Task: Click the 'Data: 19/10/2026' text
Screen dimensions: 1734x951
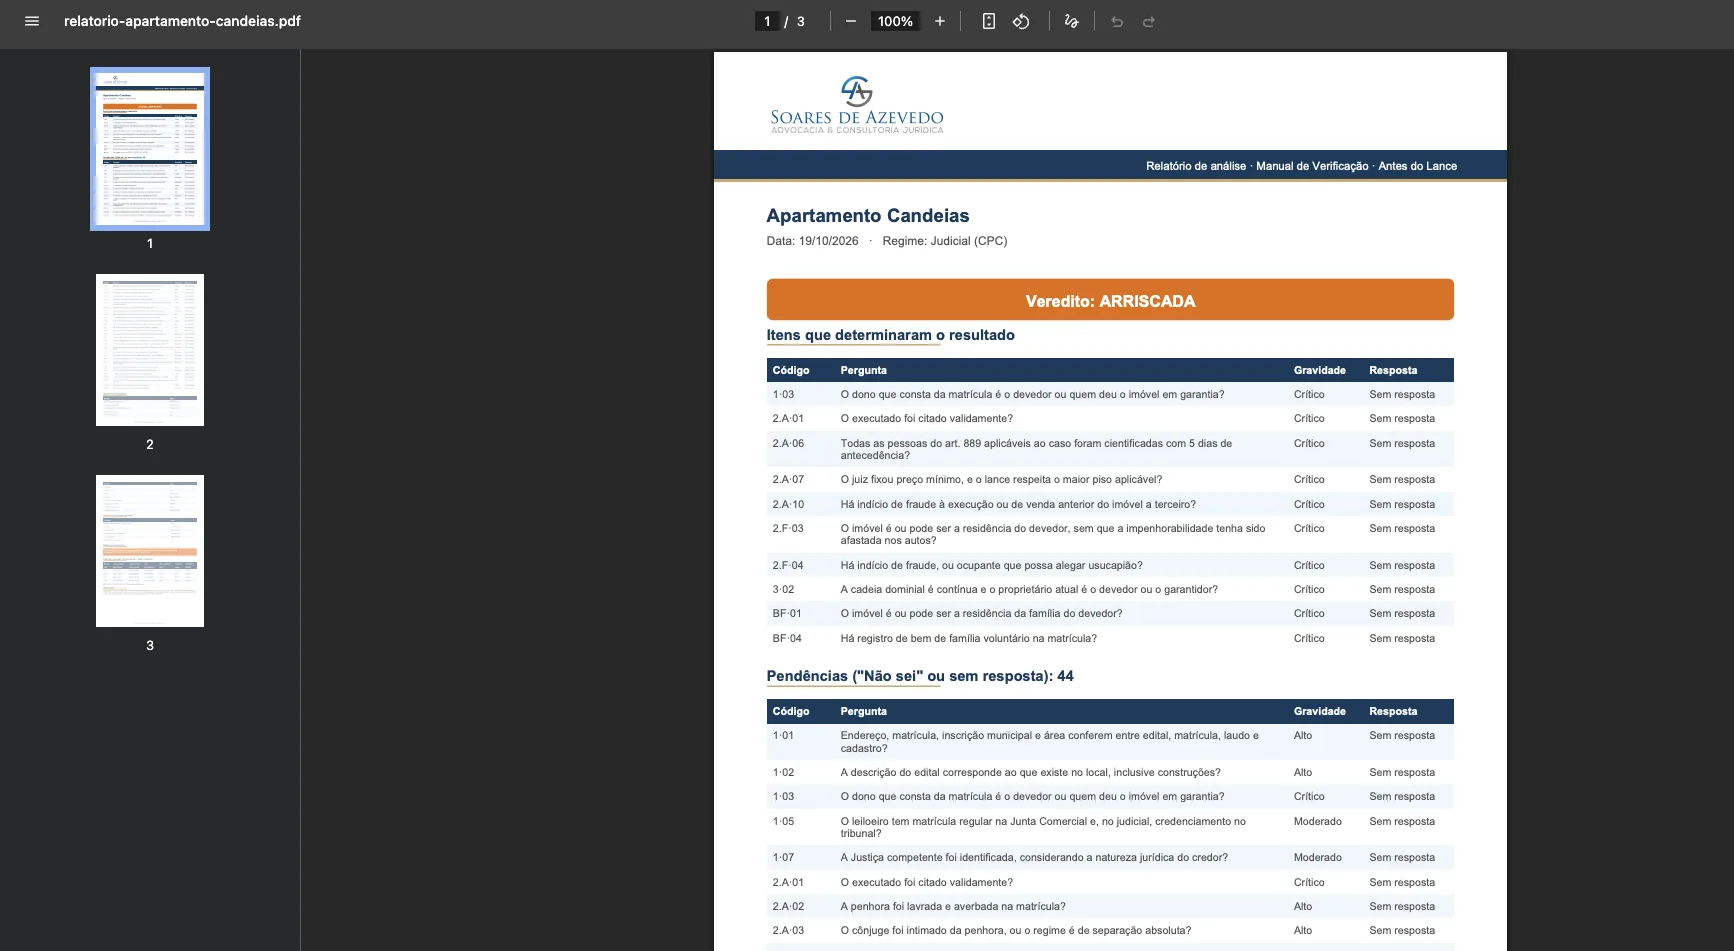Action: (x=812, y=241)
